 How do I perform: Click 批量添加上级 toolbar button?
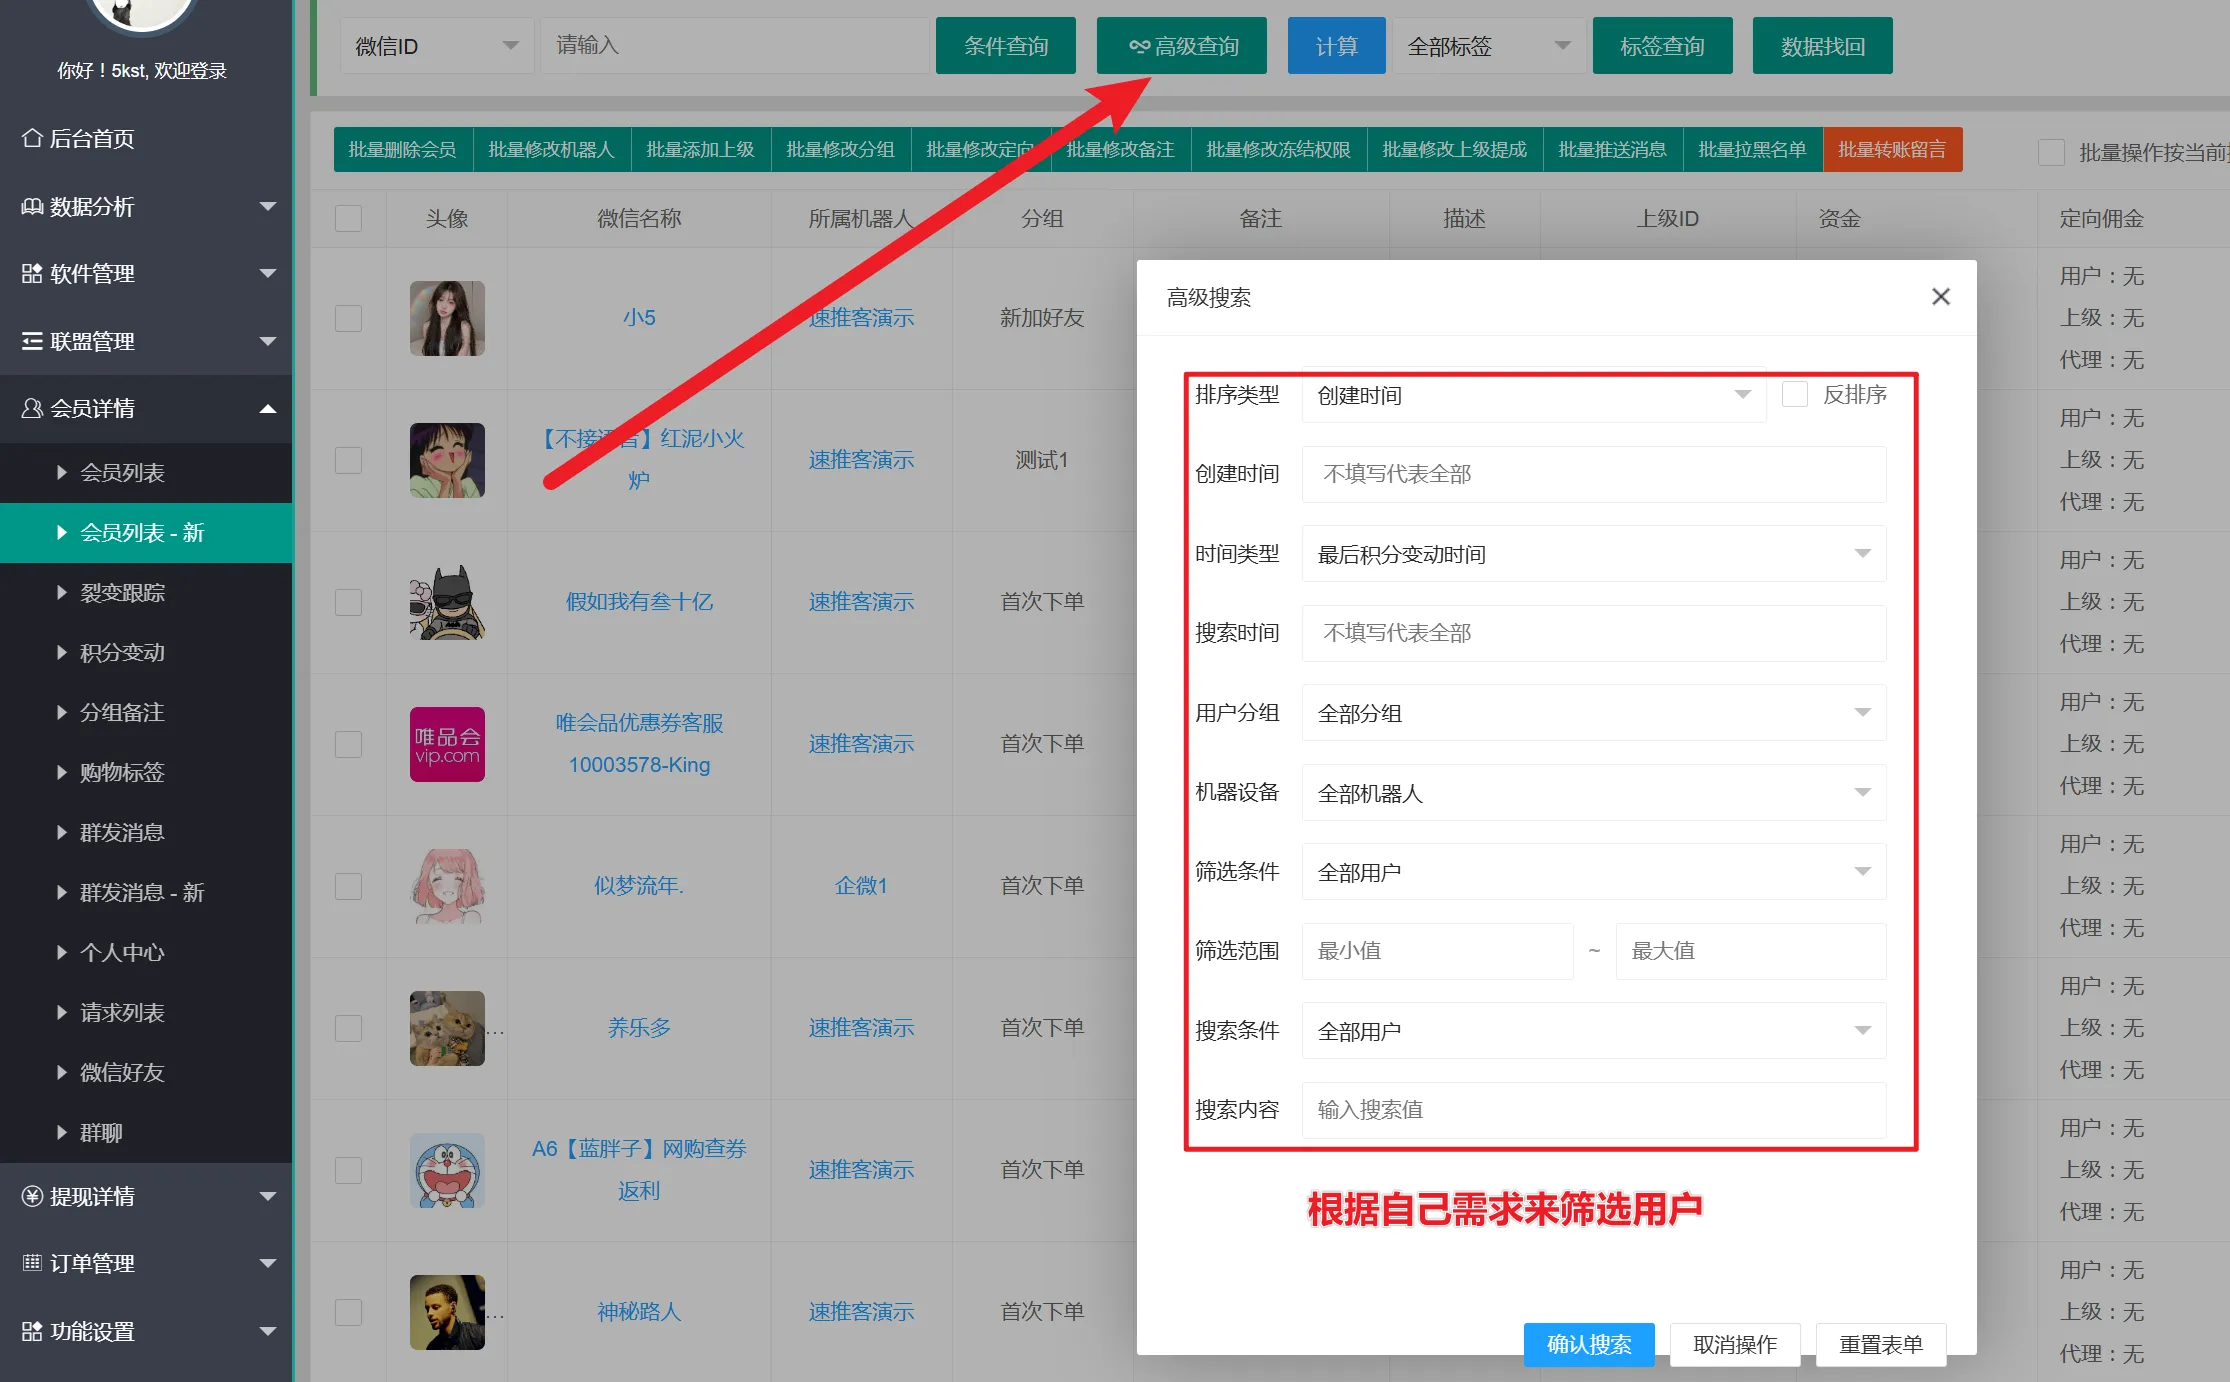(700, 150)
